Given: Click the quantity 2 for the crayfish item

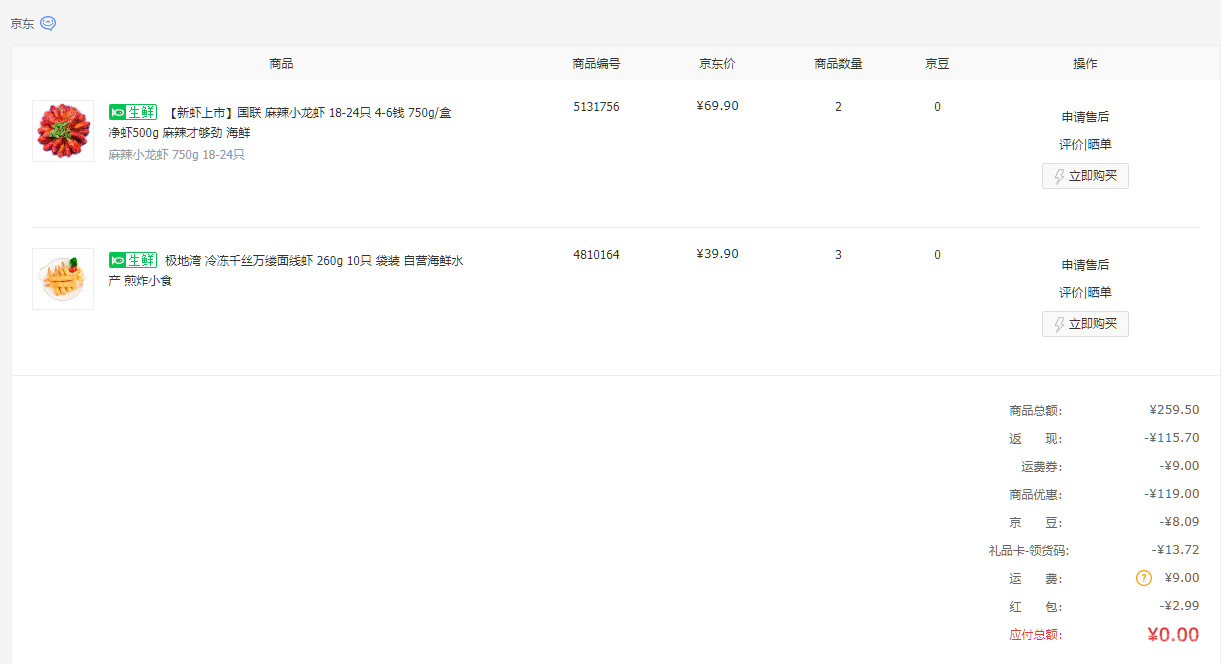Looking at the screenshot, I should 838,107.
